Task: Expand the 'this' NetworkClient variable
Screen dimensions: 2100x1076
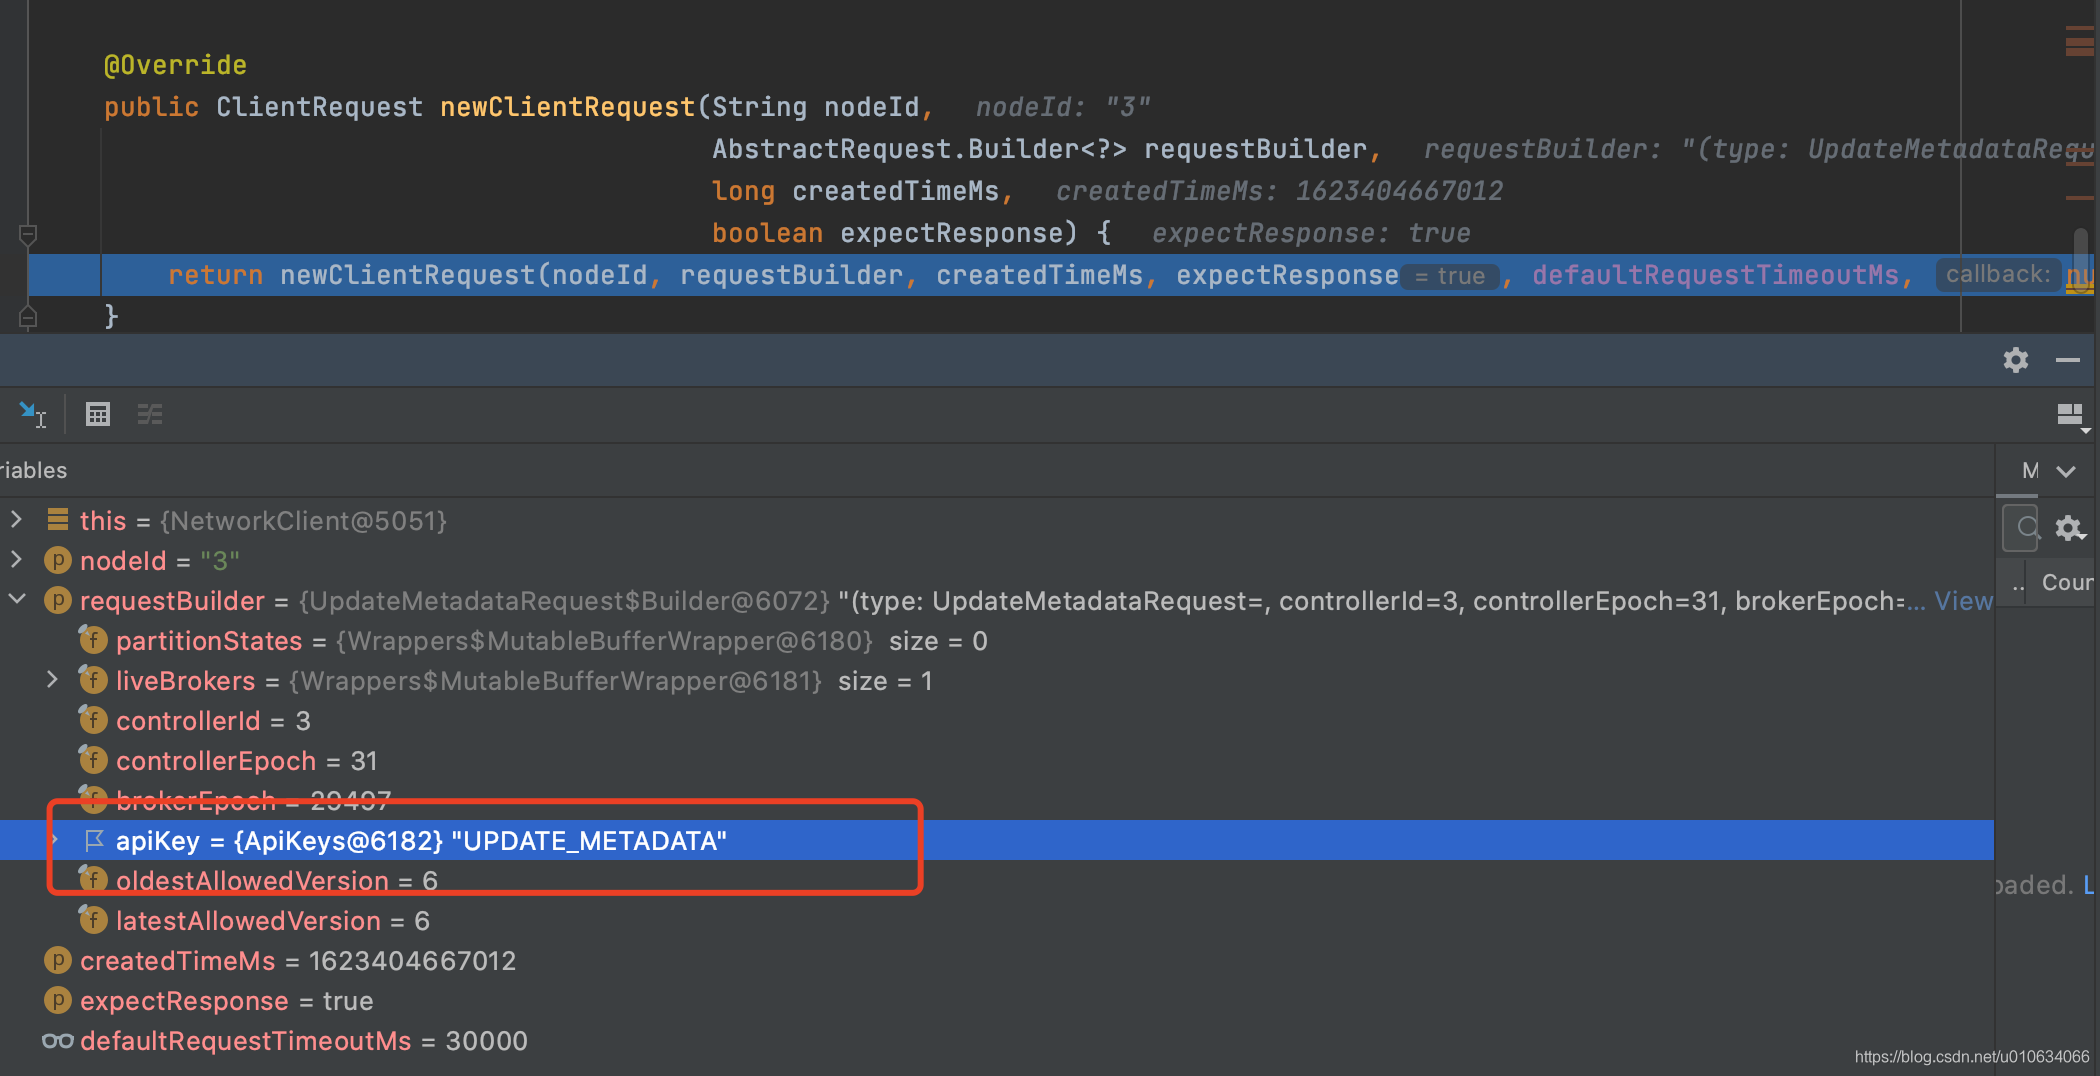Action: 16,519
